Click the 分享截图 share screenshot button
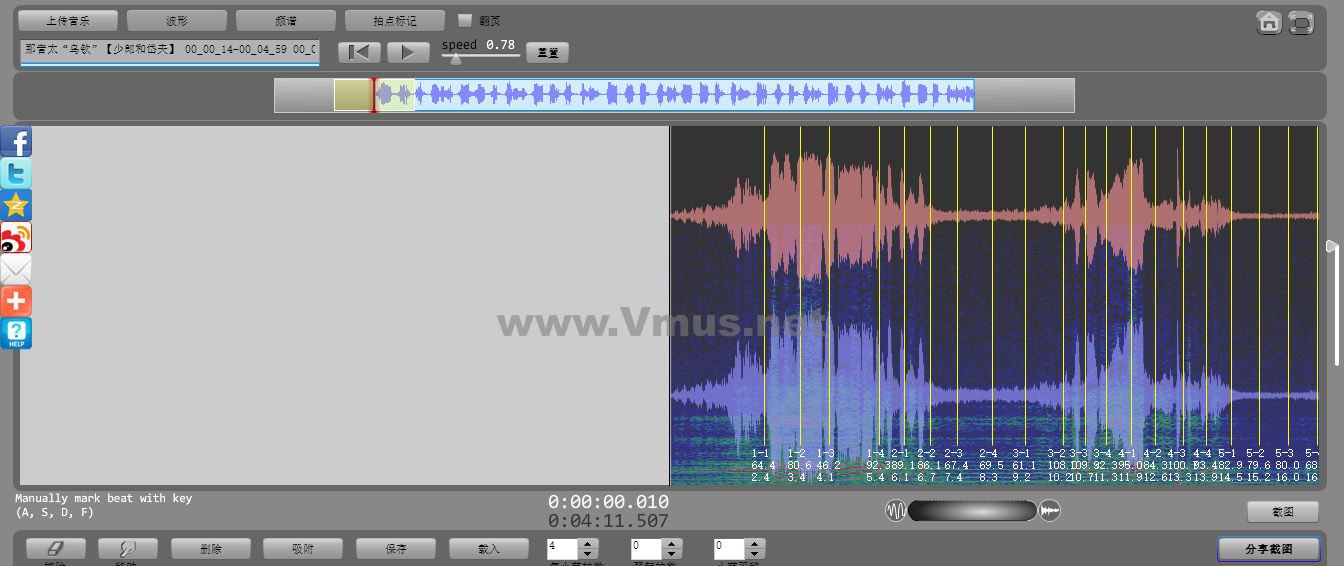This screenshot has height=566, width=1344. coord(1268,549)
